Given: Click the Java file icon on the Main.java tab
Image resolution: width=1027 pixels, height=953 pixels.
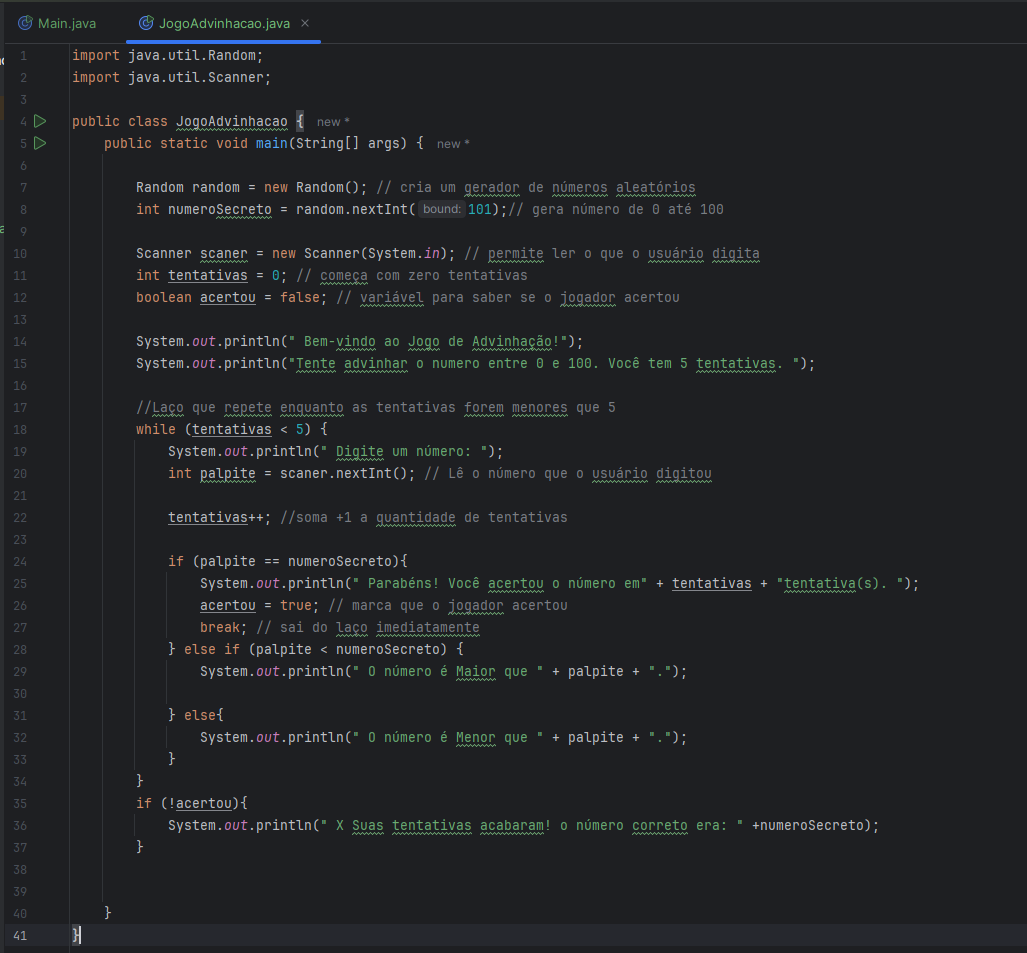Looking at the screenshot, I should (25, 23).
